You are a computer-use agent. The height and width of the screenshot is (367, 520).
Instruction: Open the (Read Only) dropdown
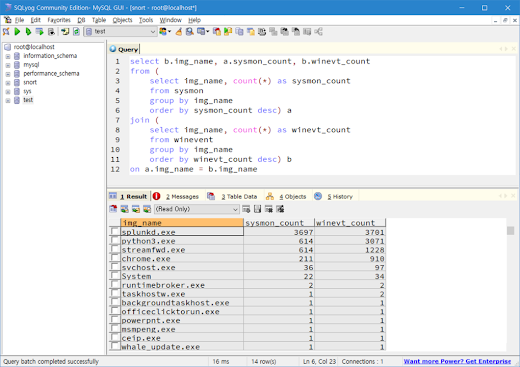tap(196, 209)
